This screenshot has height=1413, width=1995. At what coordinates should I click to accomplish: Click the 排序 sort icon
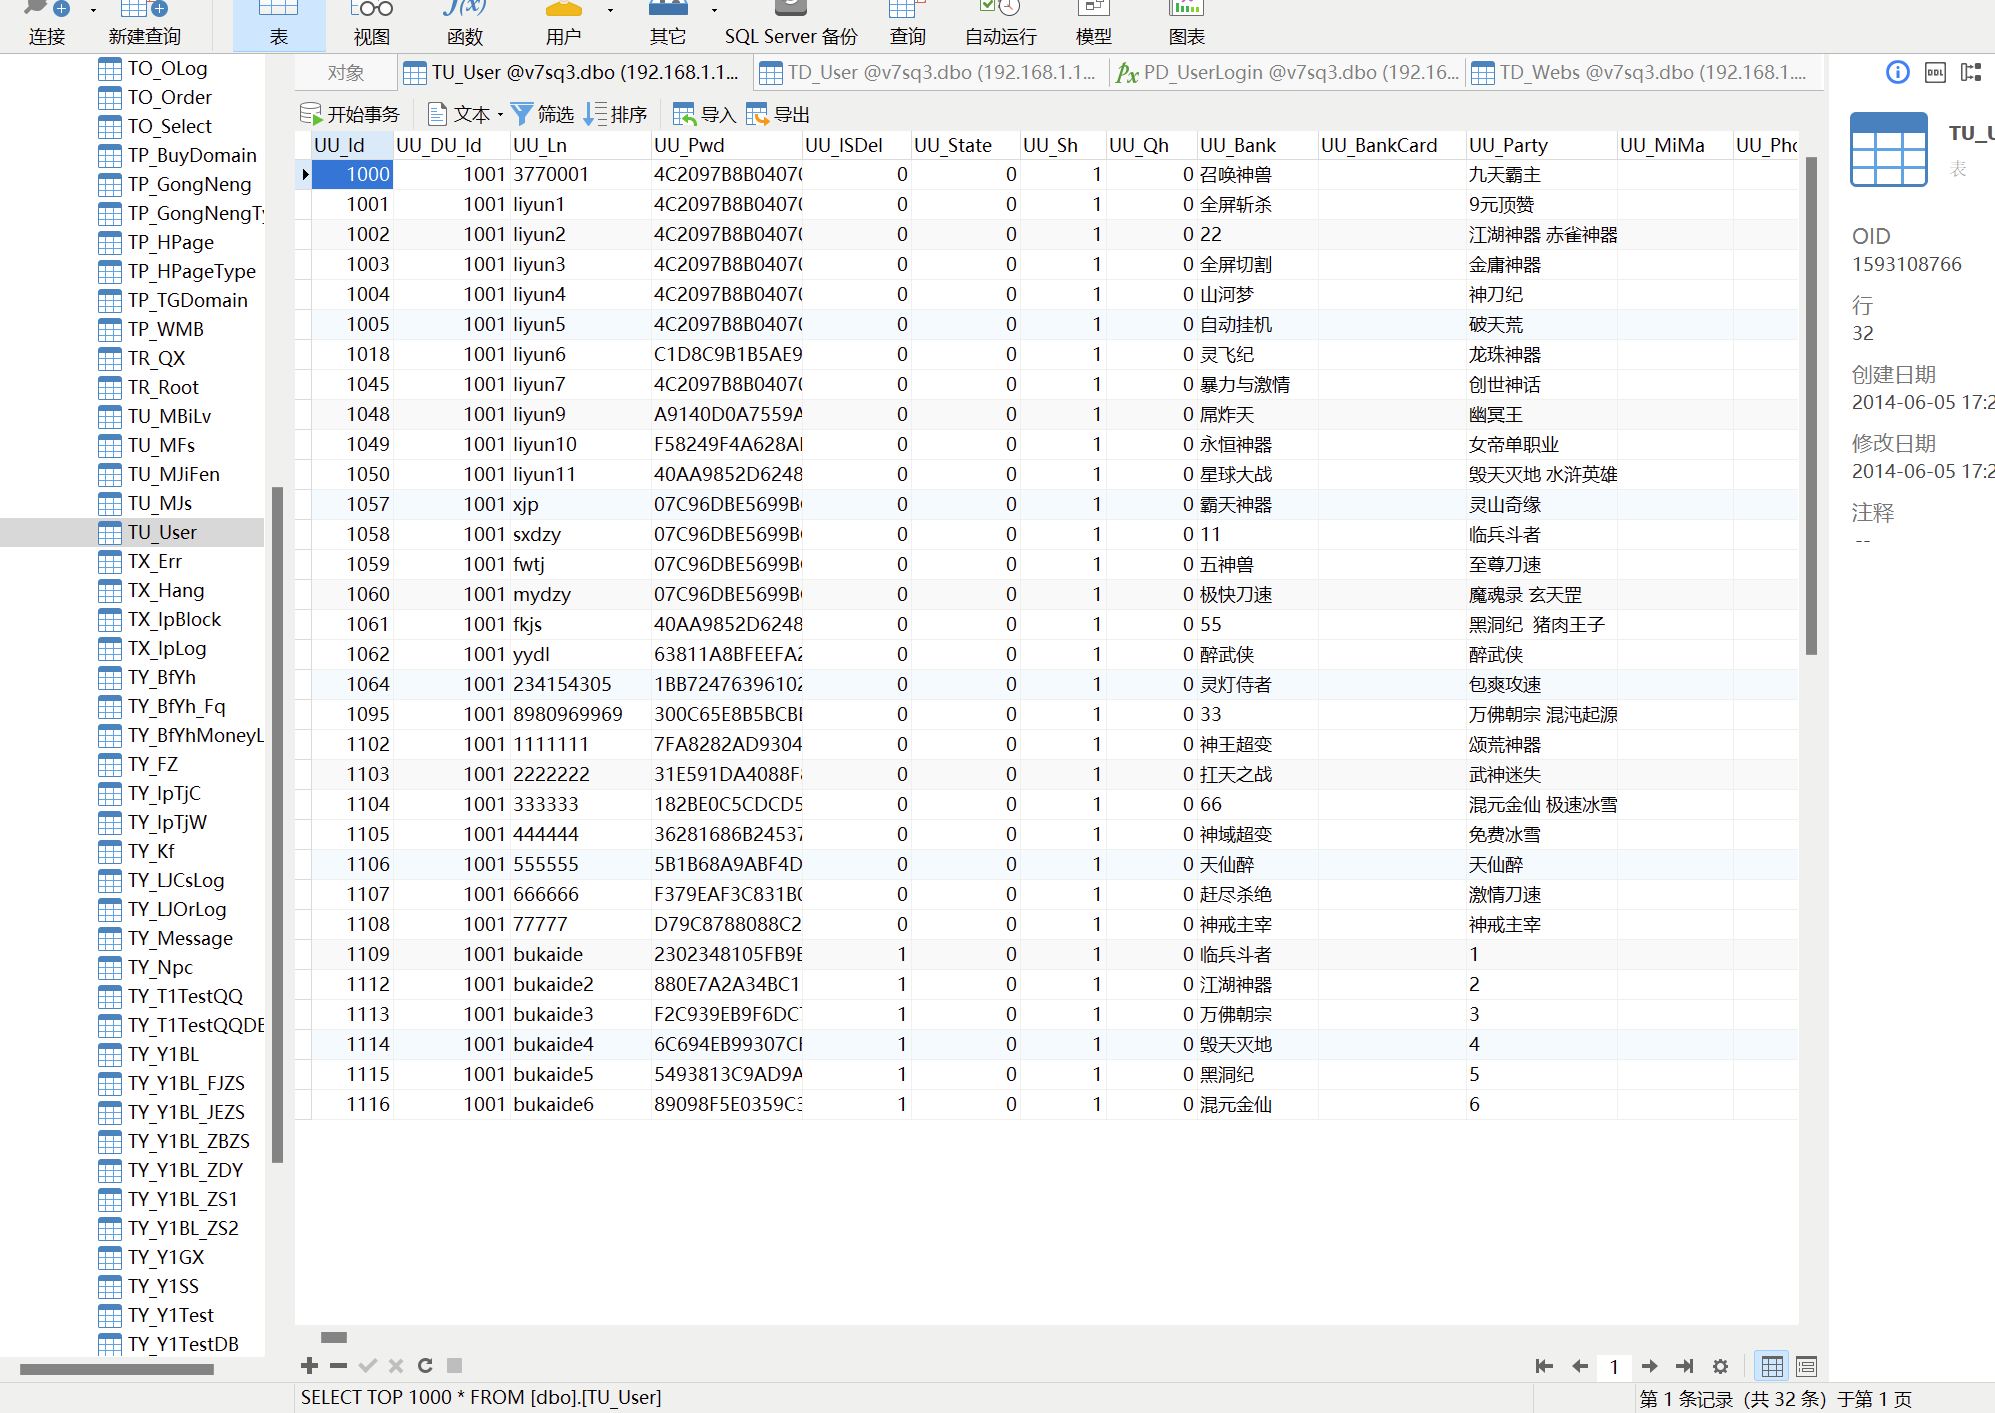point(596,114)
